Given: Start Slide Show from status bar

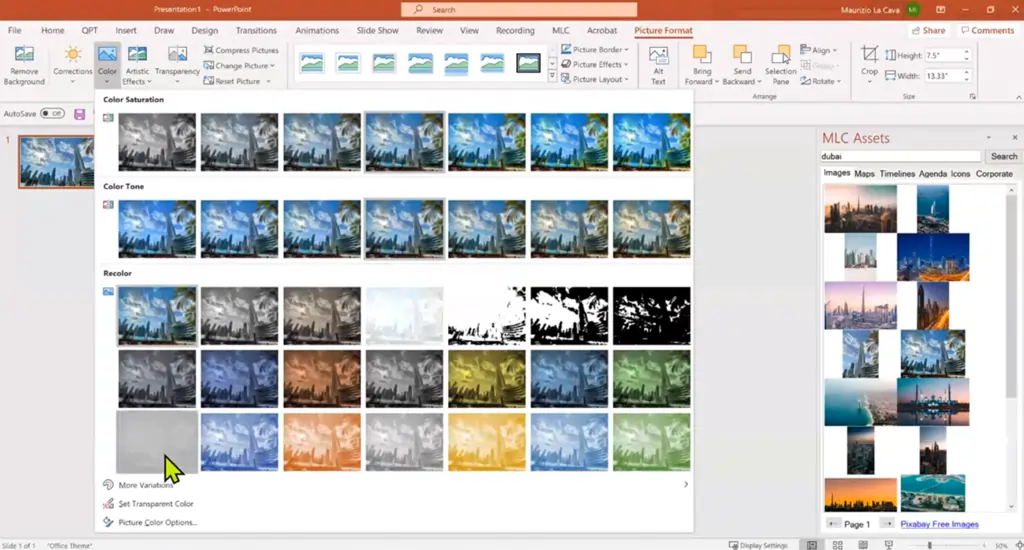Looking at the screenshot, I should point(888,545).
